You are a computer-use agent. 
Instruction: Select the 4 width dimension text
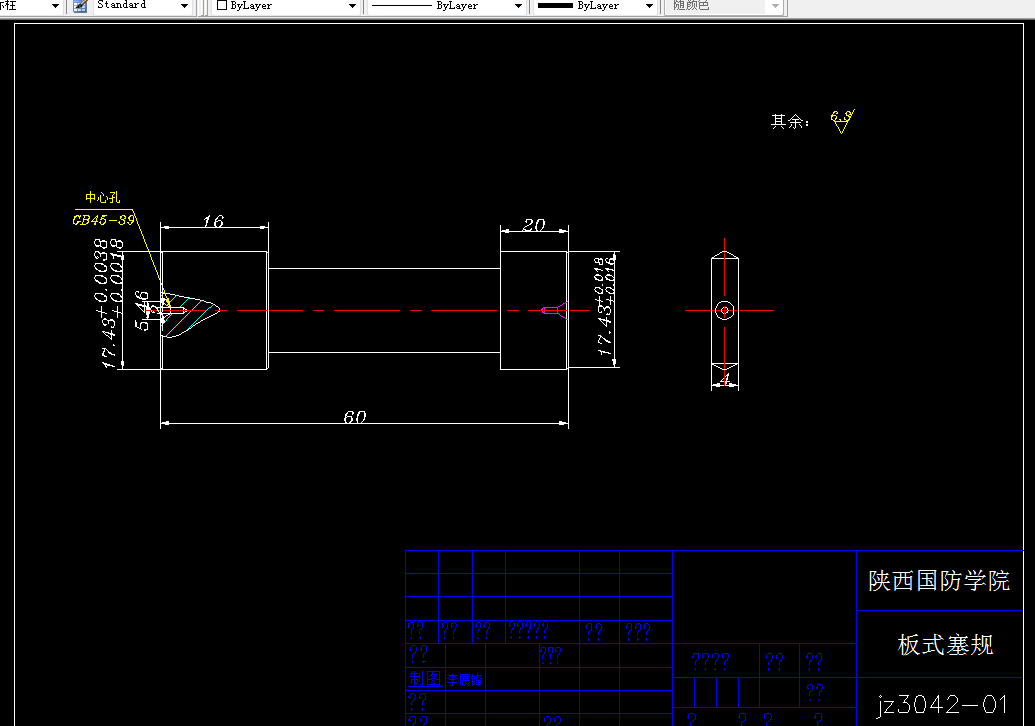click(x=725, y=380)
